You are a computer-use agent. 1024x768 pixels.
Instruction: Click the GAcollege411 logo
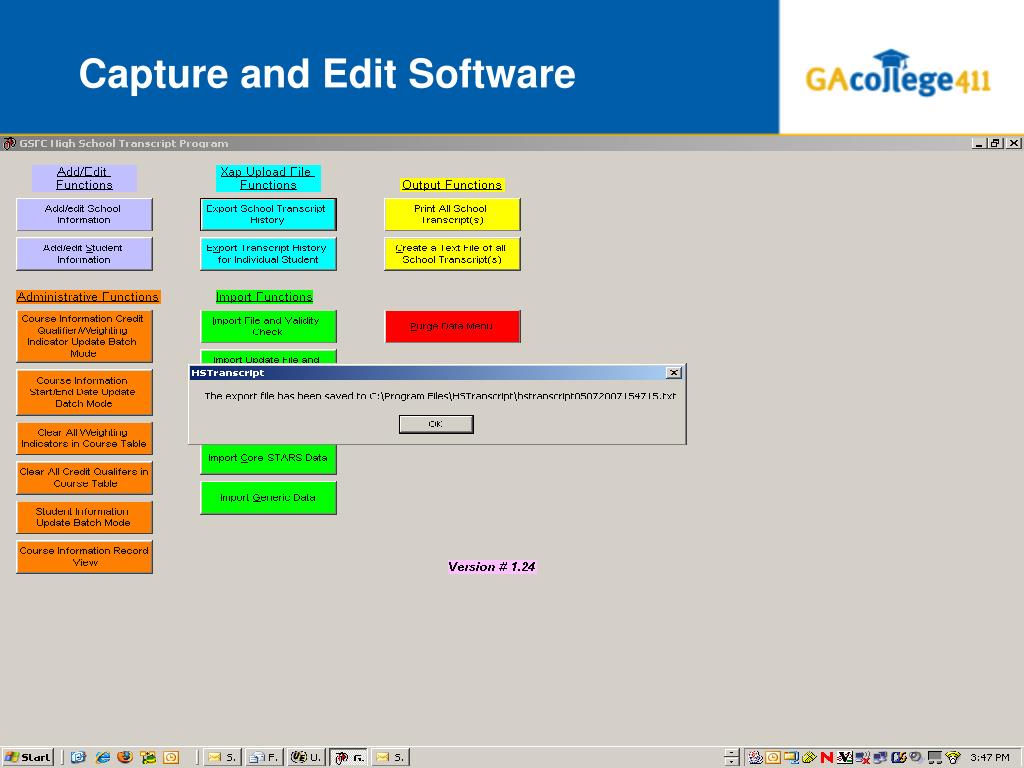pos(898,73)
